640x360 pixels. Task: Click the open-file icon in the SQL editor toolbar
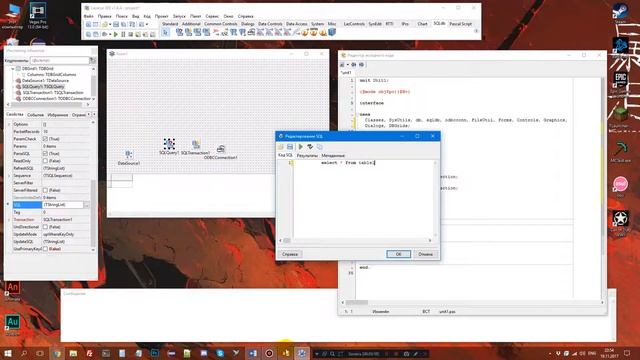281,147
